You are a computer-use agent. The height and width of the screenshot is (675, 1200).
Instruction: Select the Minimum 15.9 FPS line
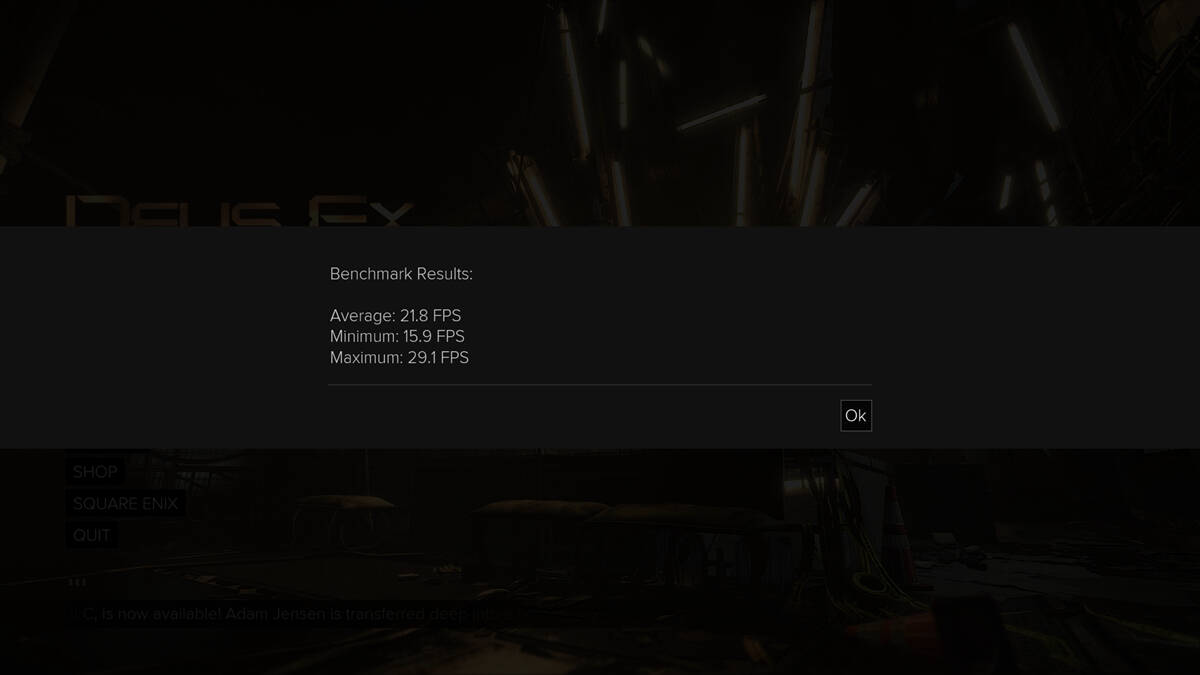397,337
